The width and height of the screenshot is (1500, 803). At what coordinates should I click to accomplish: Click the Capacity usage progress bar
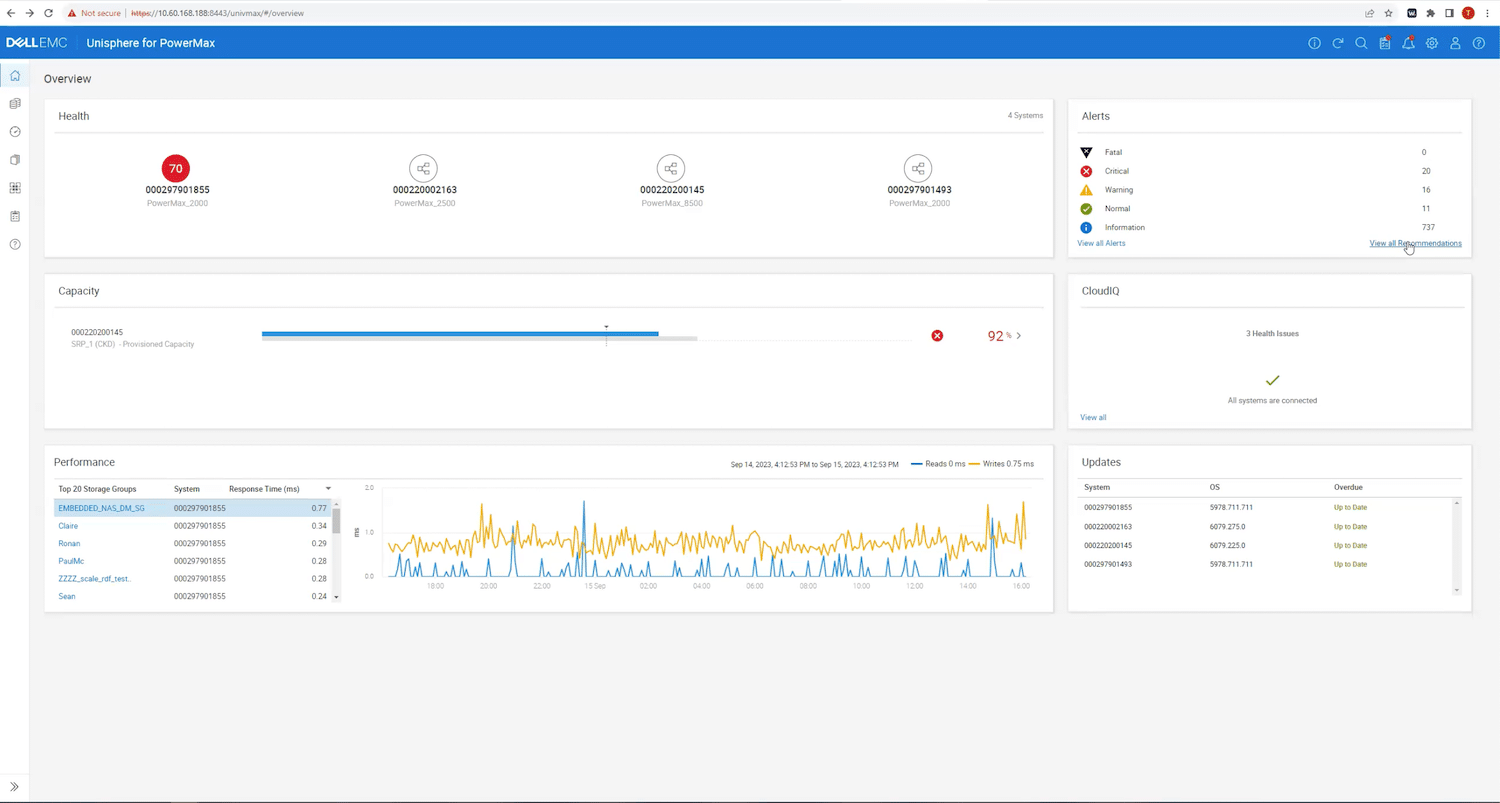[x=479, y=336]
